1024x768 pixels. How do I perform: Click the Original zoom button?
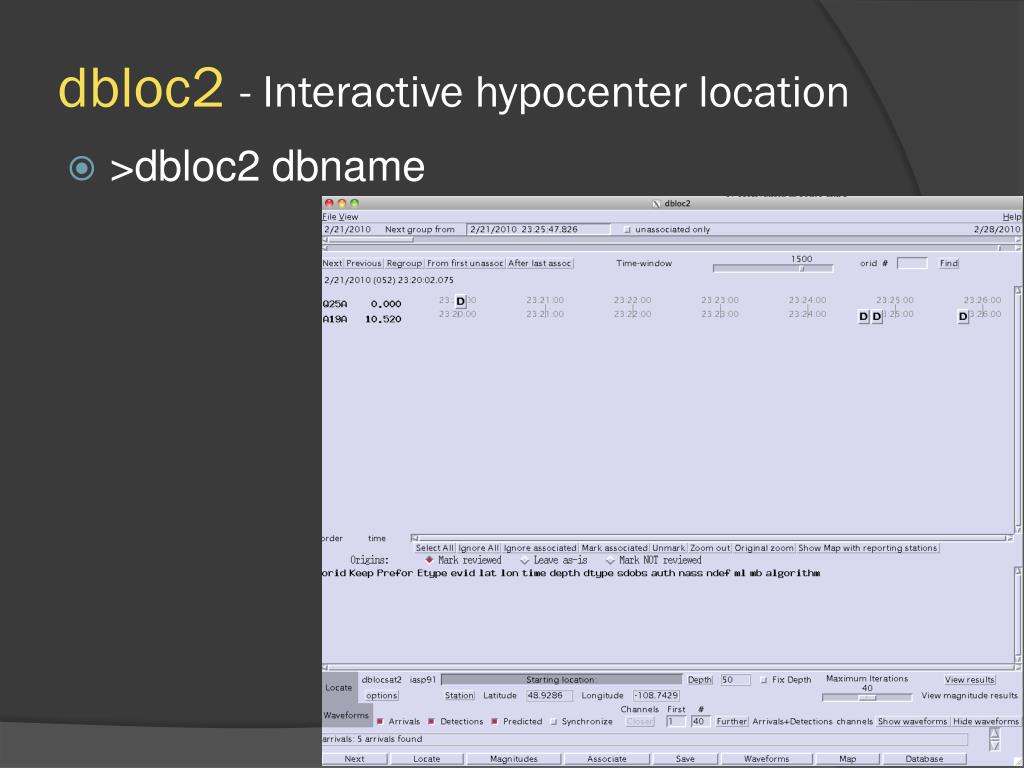pos(764,548)
